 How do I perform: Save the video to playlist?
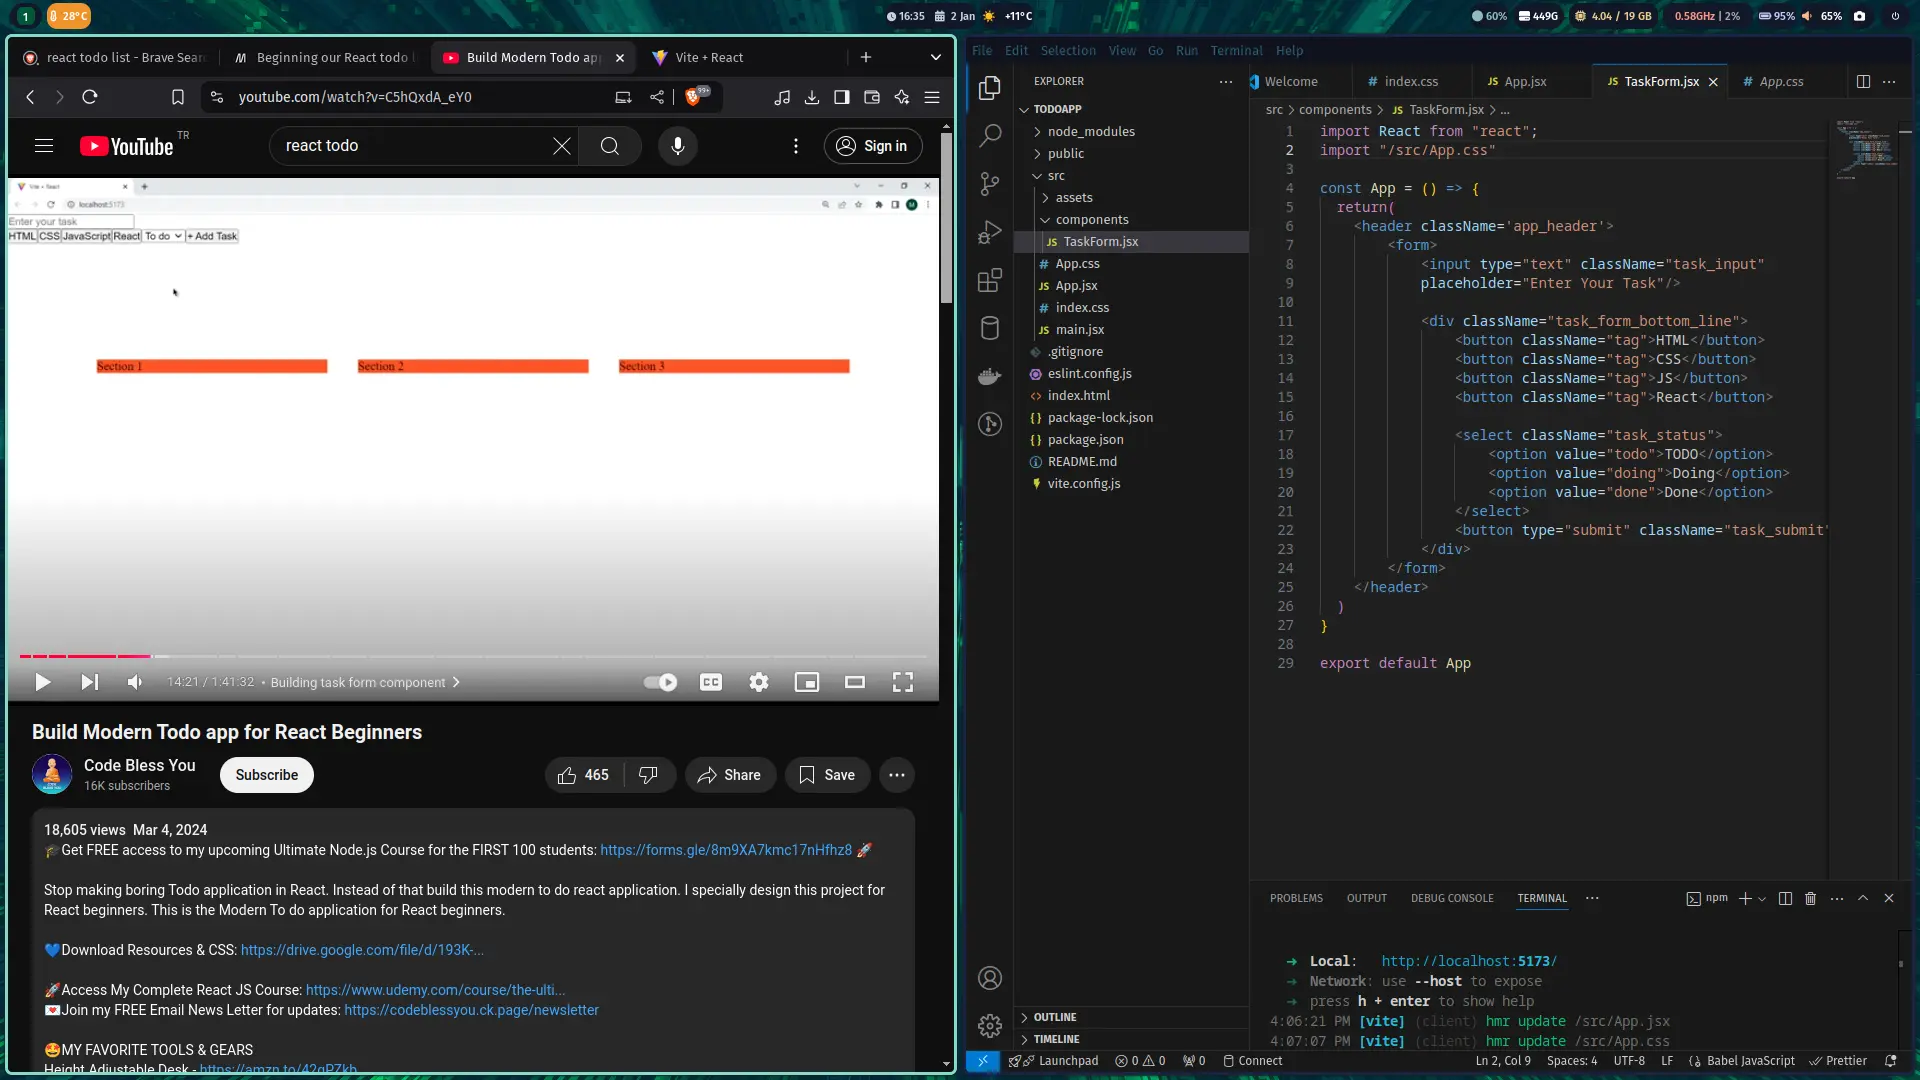tap(827, 775)
